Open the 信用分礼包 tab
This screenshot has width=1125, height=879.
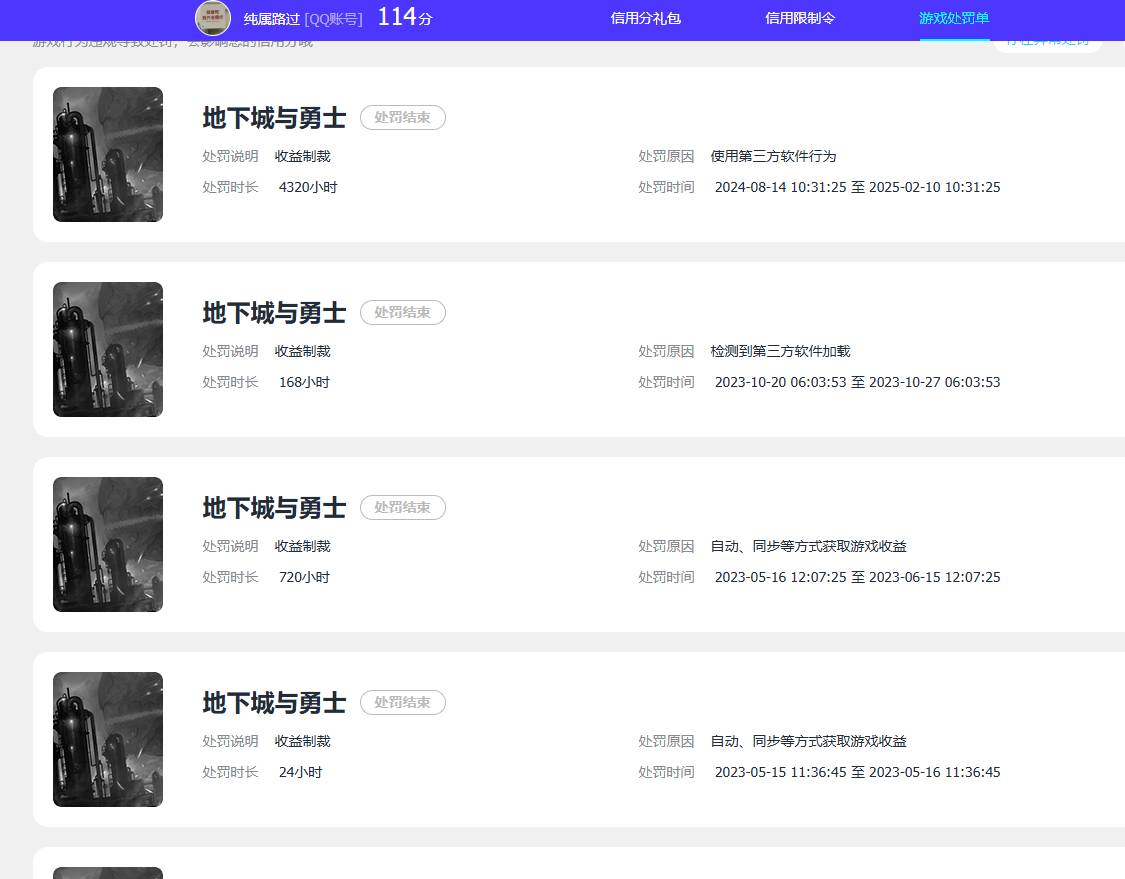point(645,18)
